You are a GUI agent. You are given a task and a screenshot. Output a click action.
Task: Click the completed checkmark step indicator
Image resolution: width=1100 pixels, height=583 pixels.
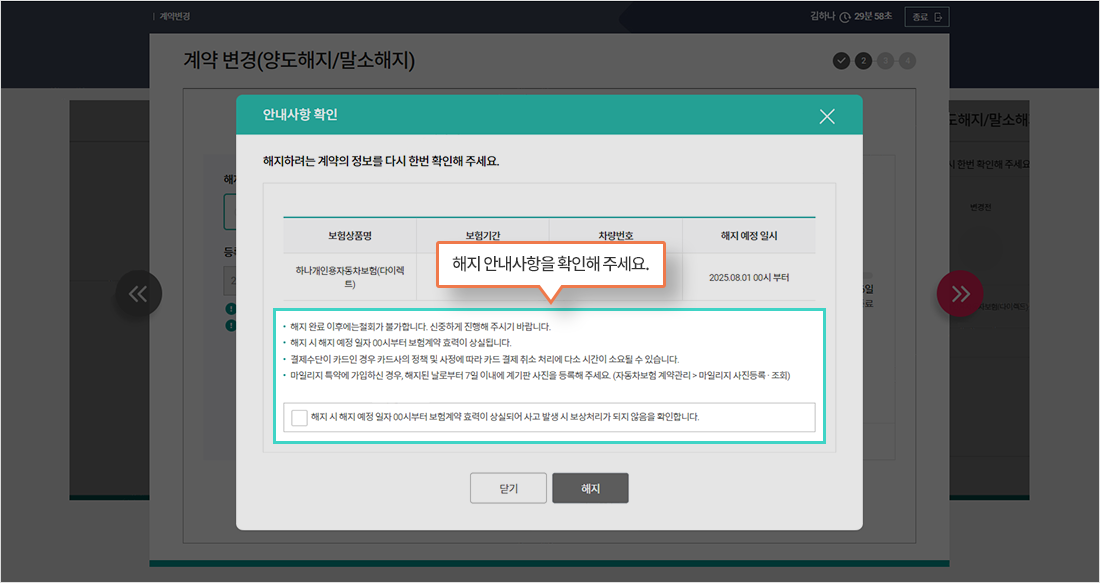coord(841,60)
